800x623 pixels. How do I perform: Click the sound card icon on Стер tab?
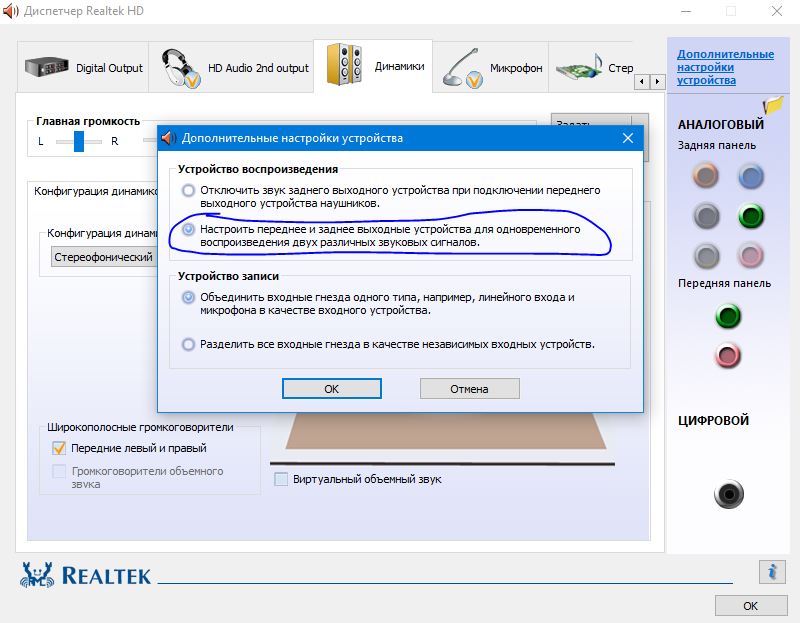click(x=579, y=67)
